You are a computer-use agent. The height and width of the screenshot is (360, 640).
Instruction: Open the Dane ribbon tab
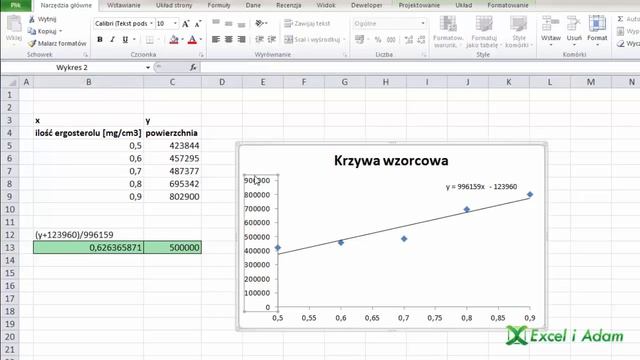coord(253,5)
